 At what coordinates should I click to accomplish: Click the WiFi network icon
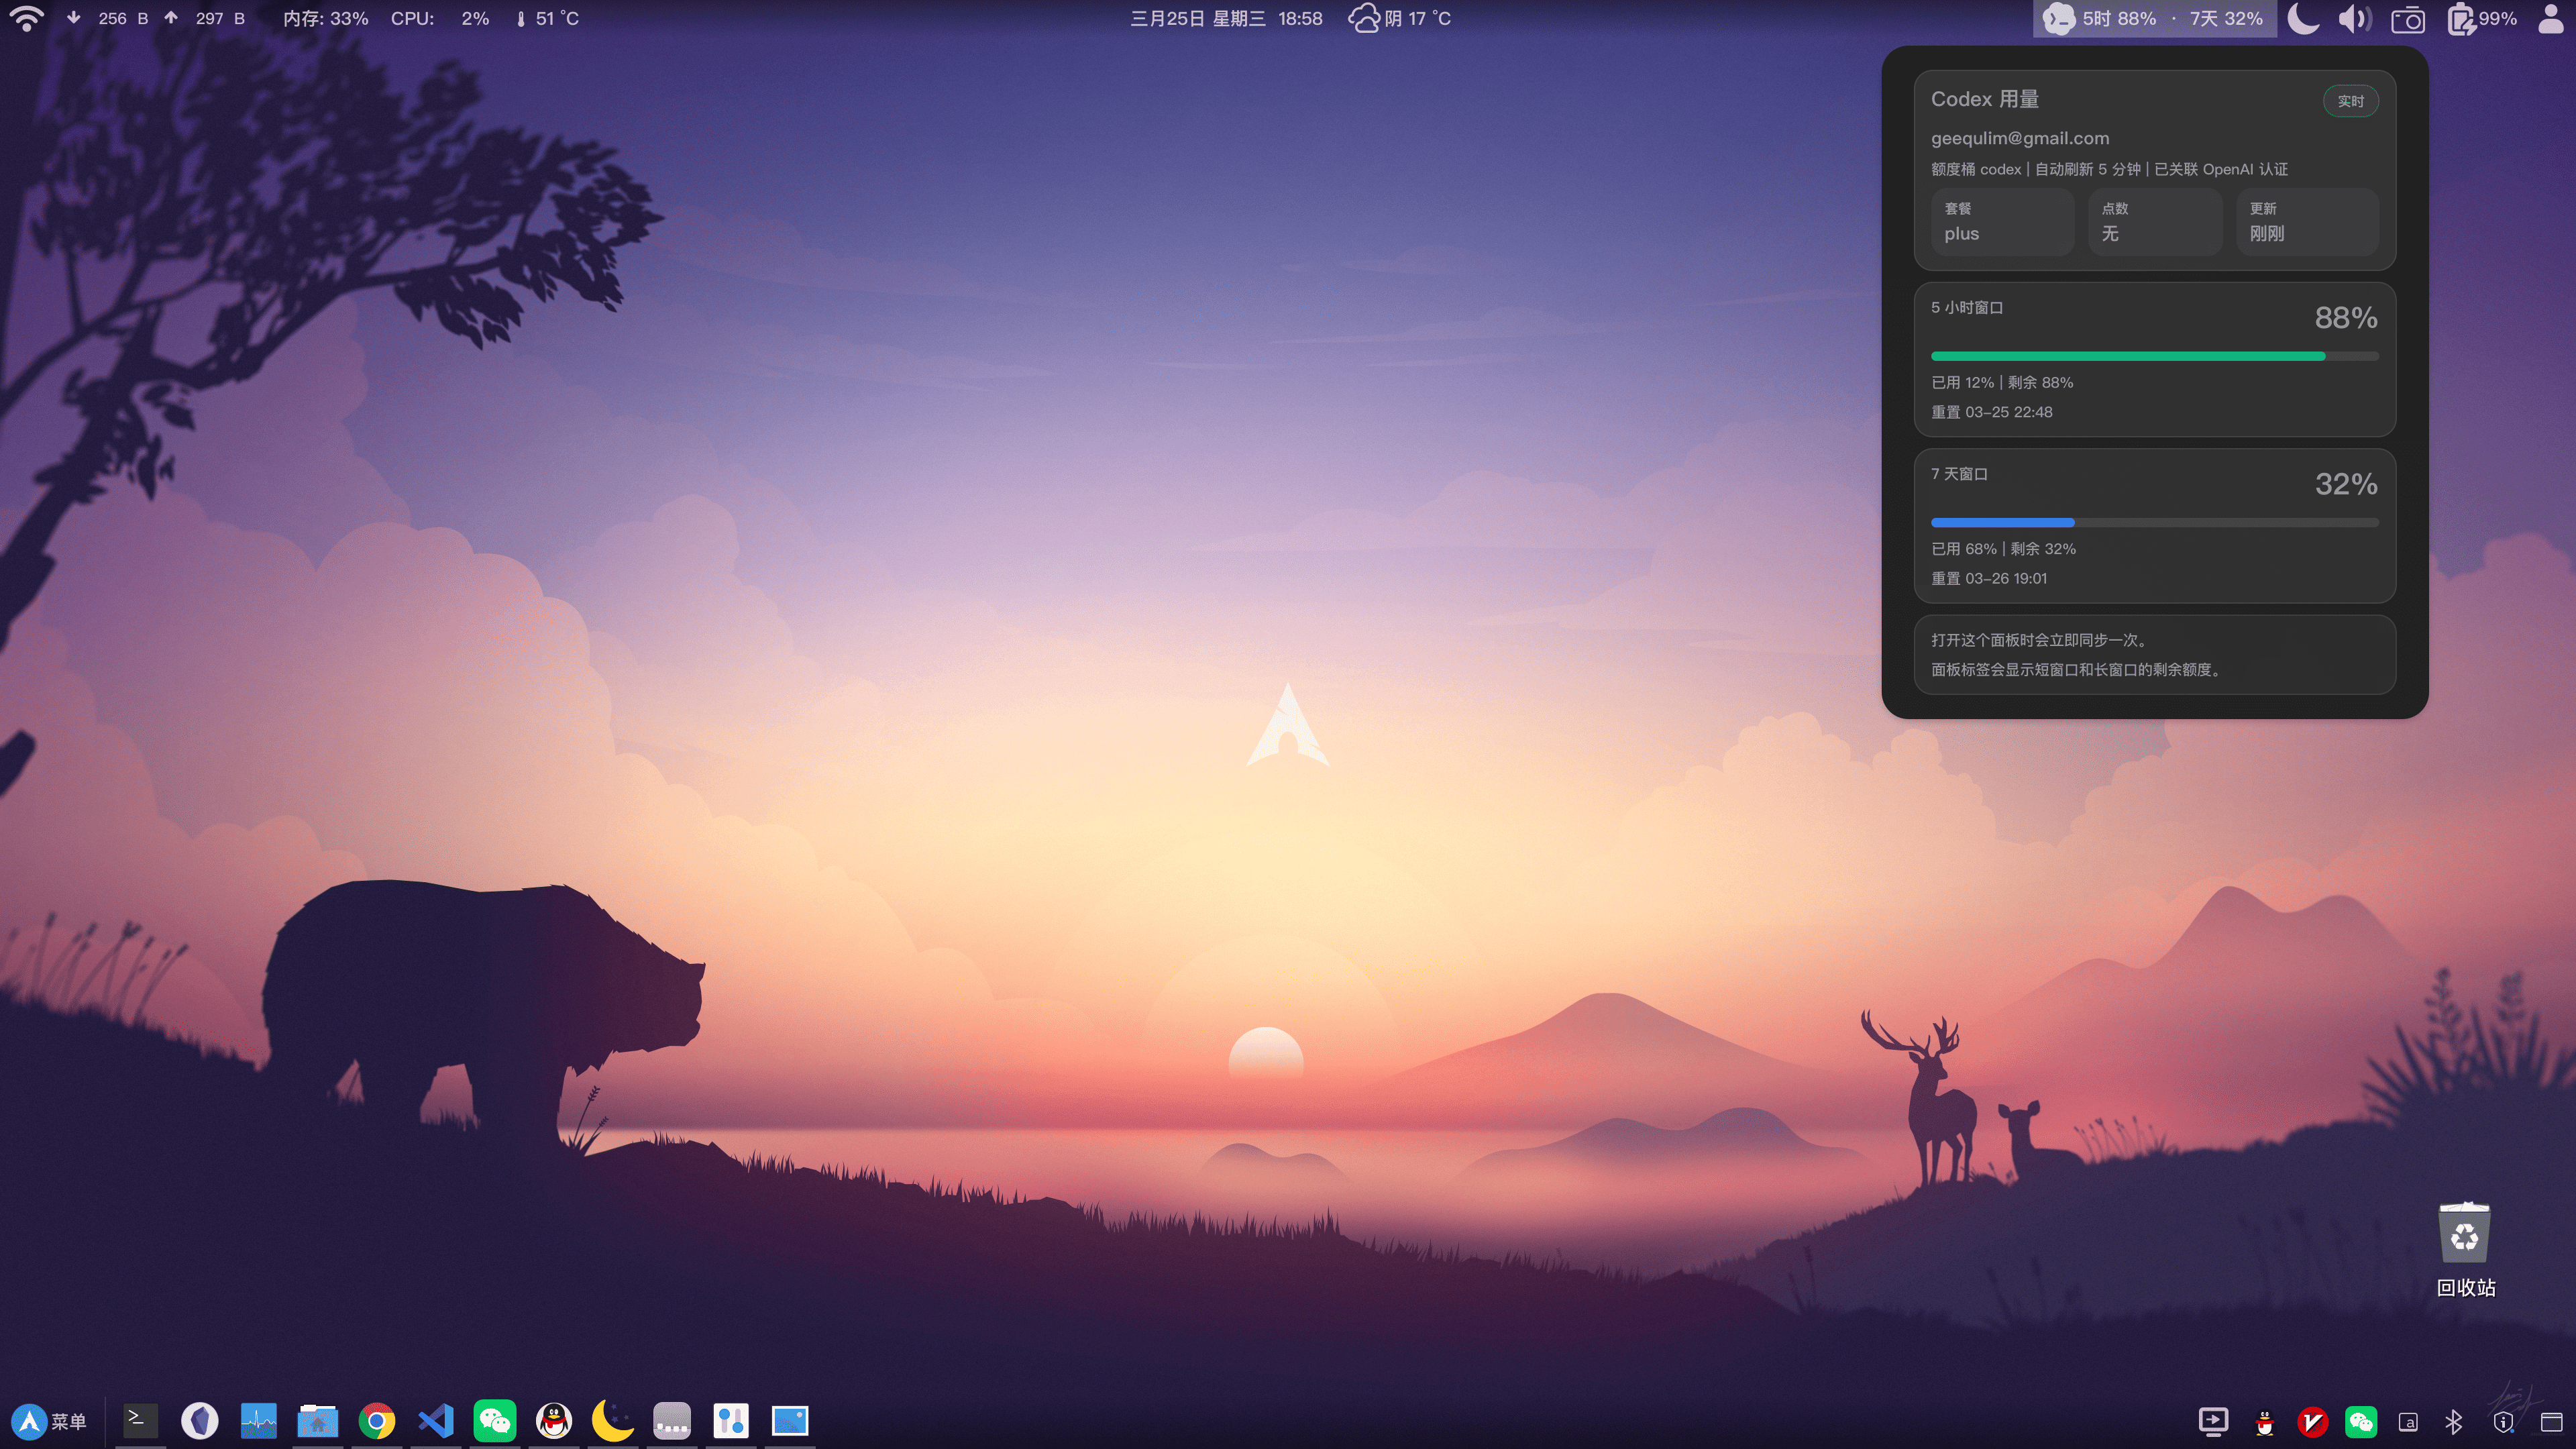click(26, 19)
